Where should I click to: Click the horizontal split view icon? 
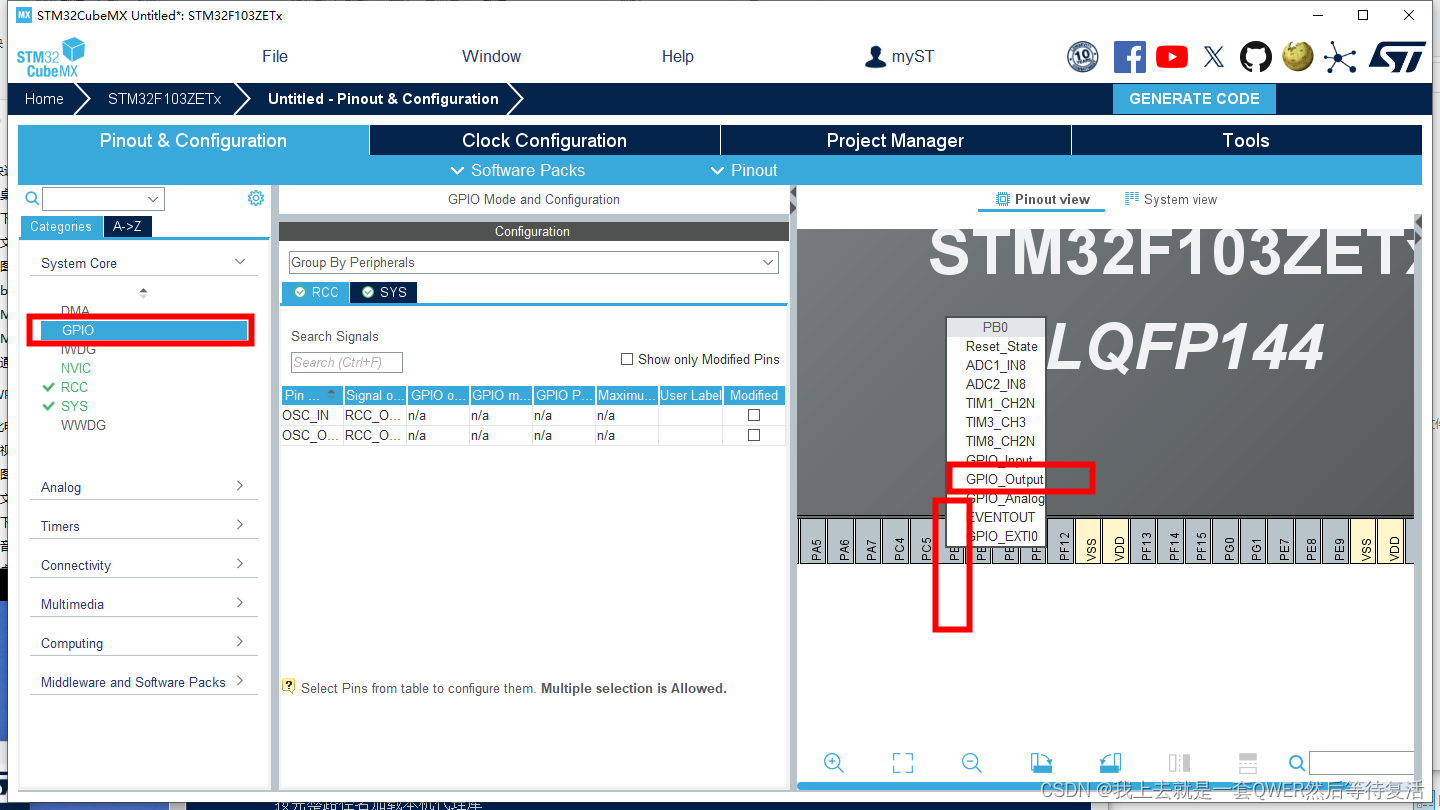point(1247,763)
